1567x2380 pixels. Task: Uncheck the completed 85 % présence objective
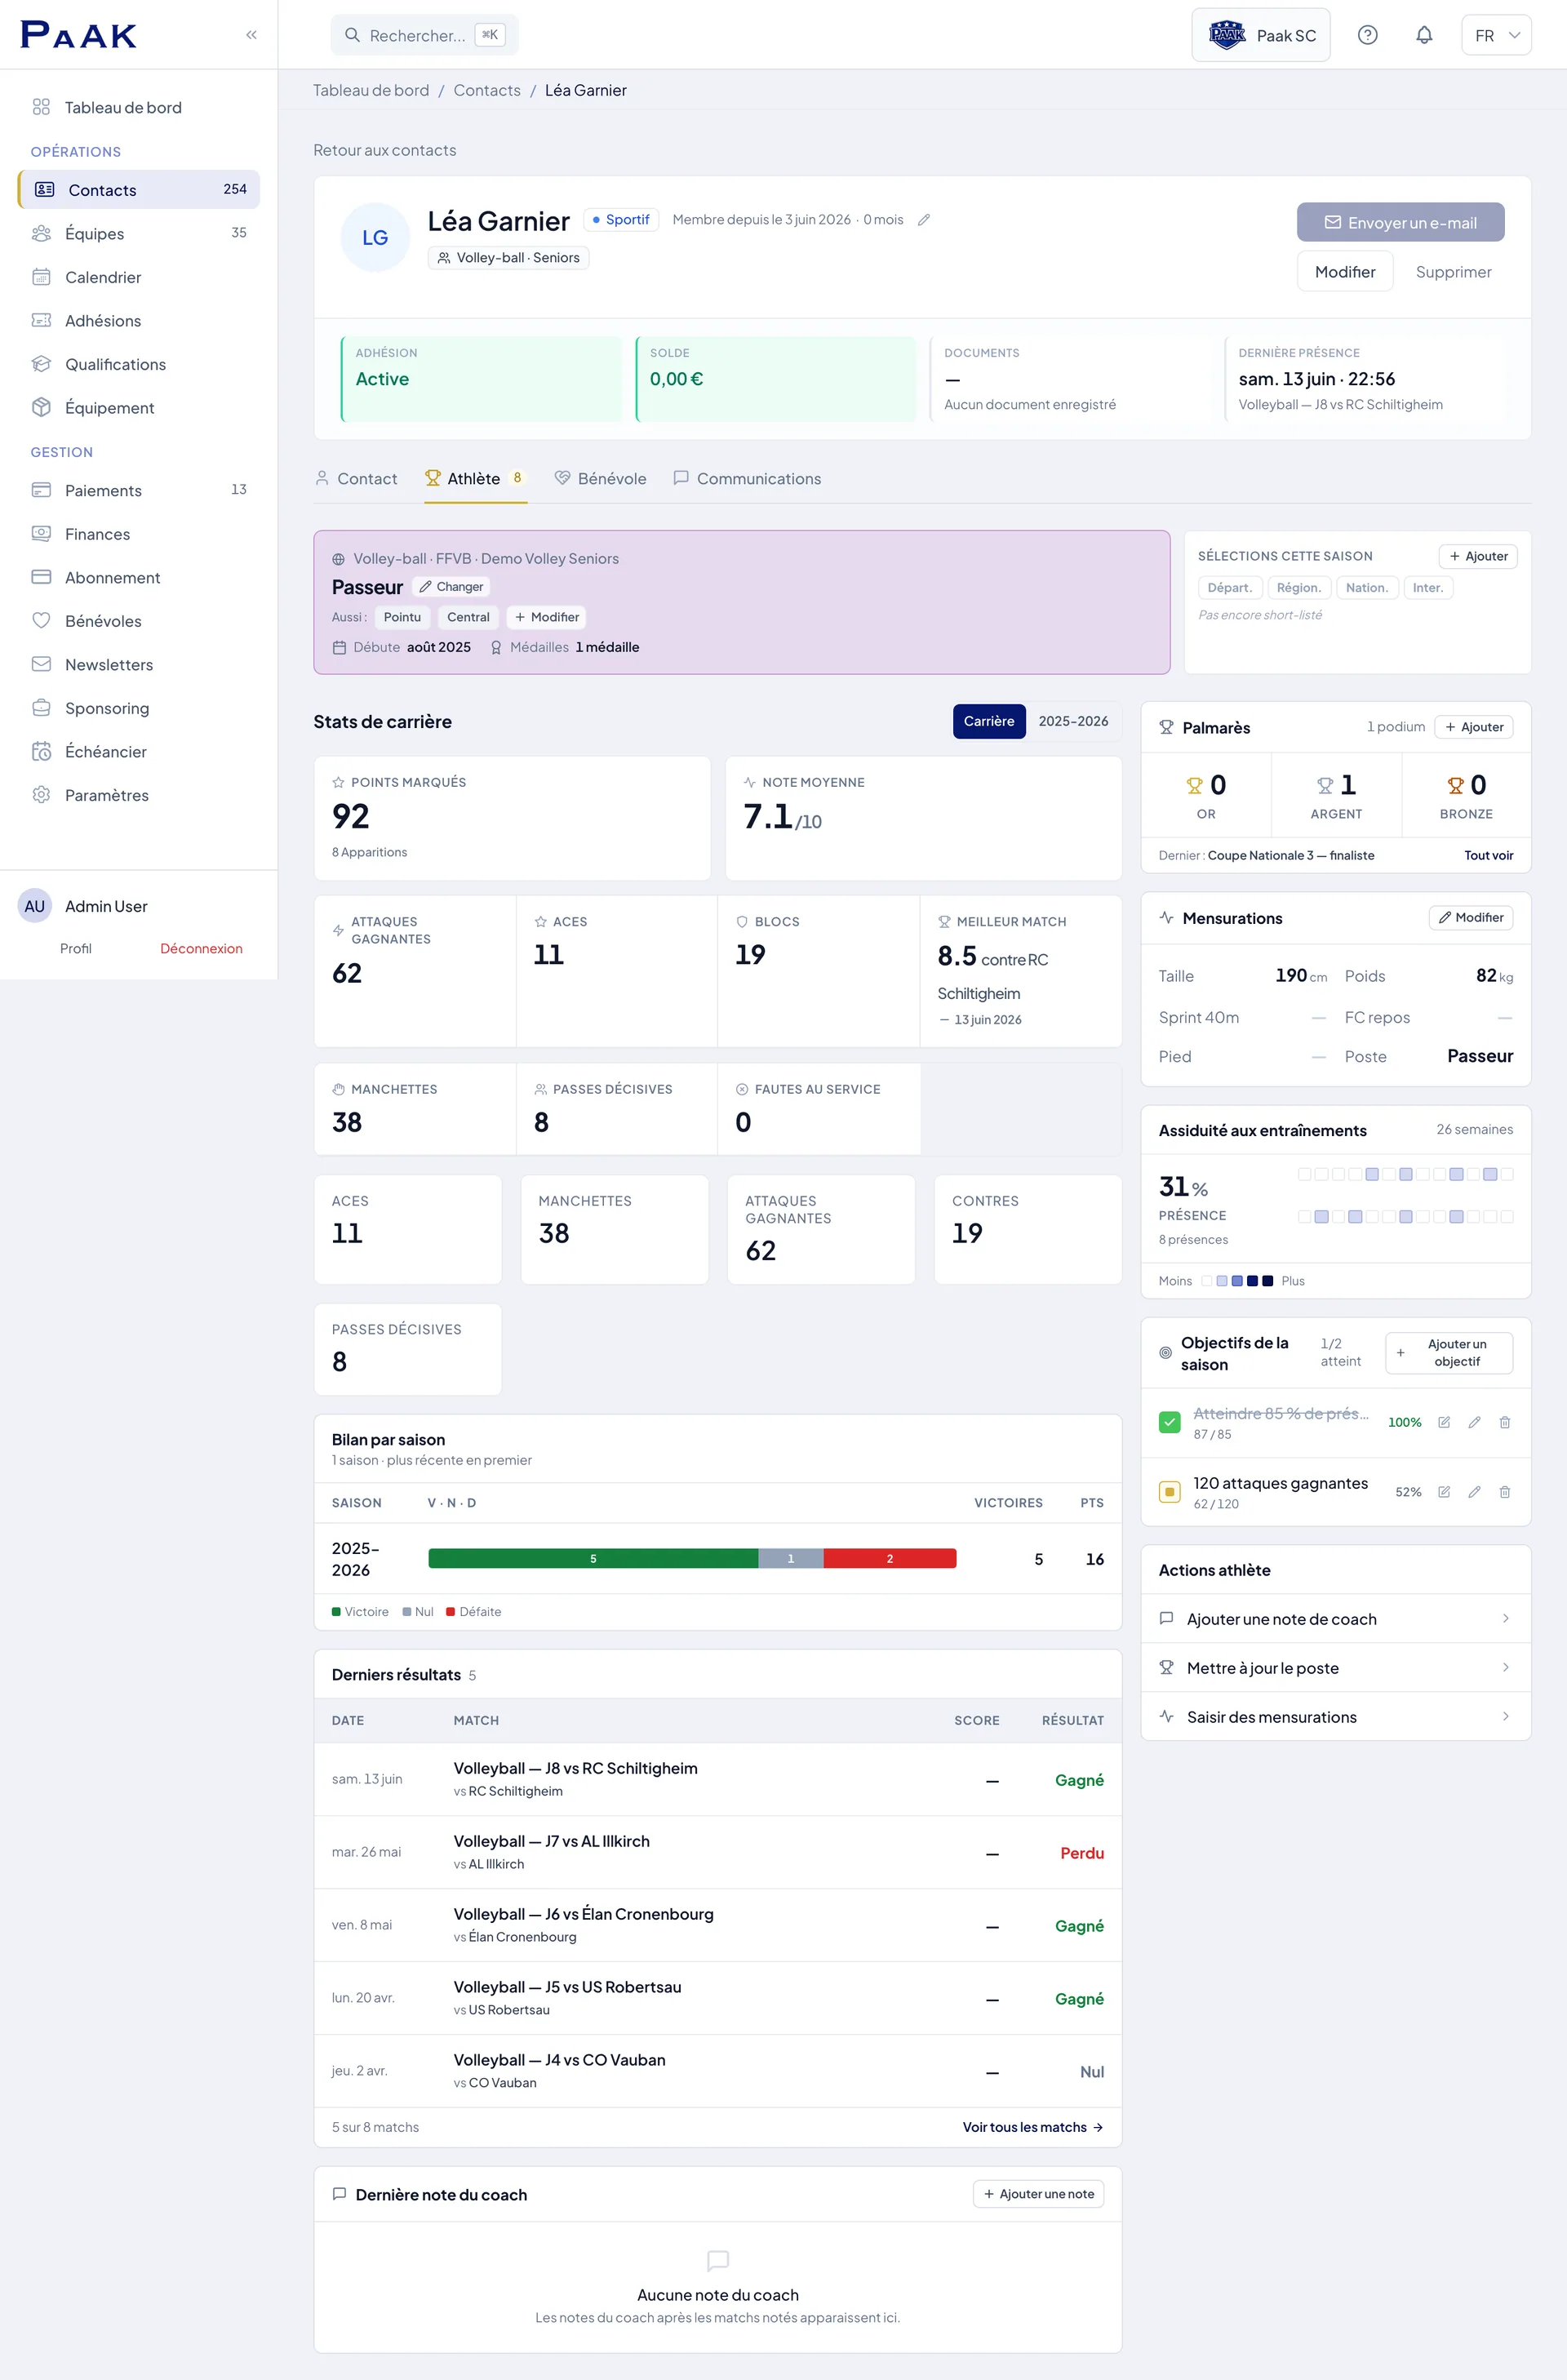[1169, 1422]
